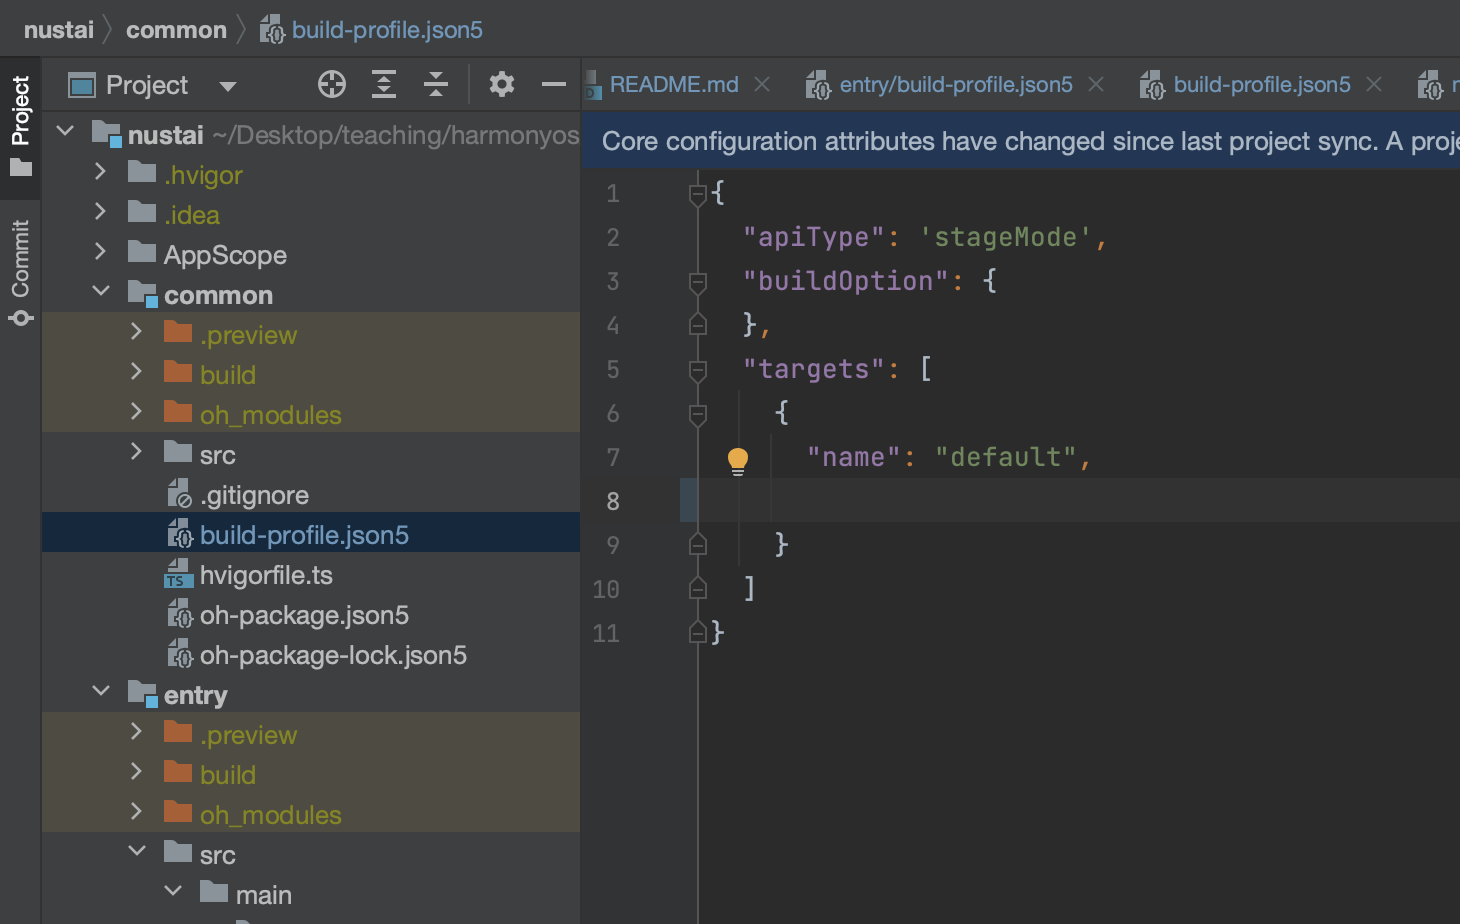Fold the targets array at line 5
Screen dimensions: 1460x924
(x=698, y=370)
